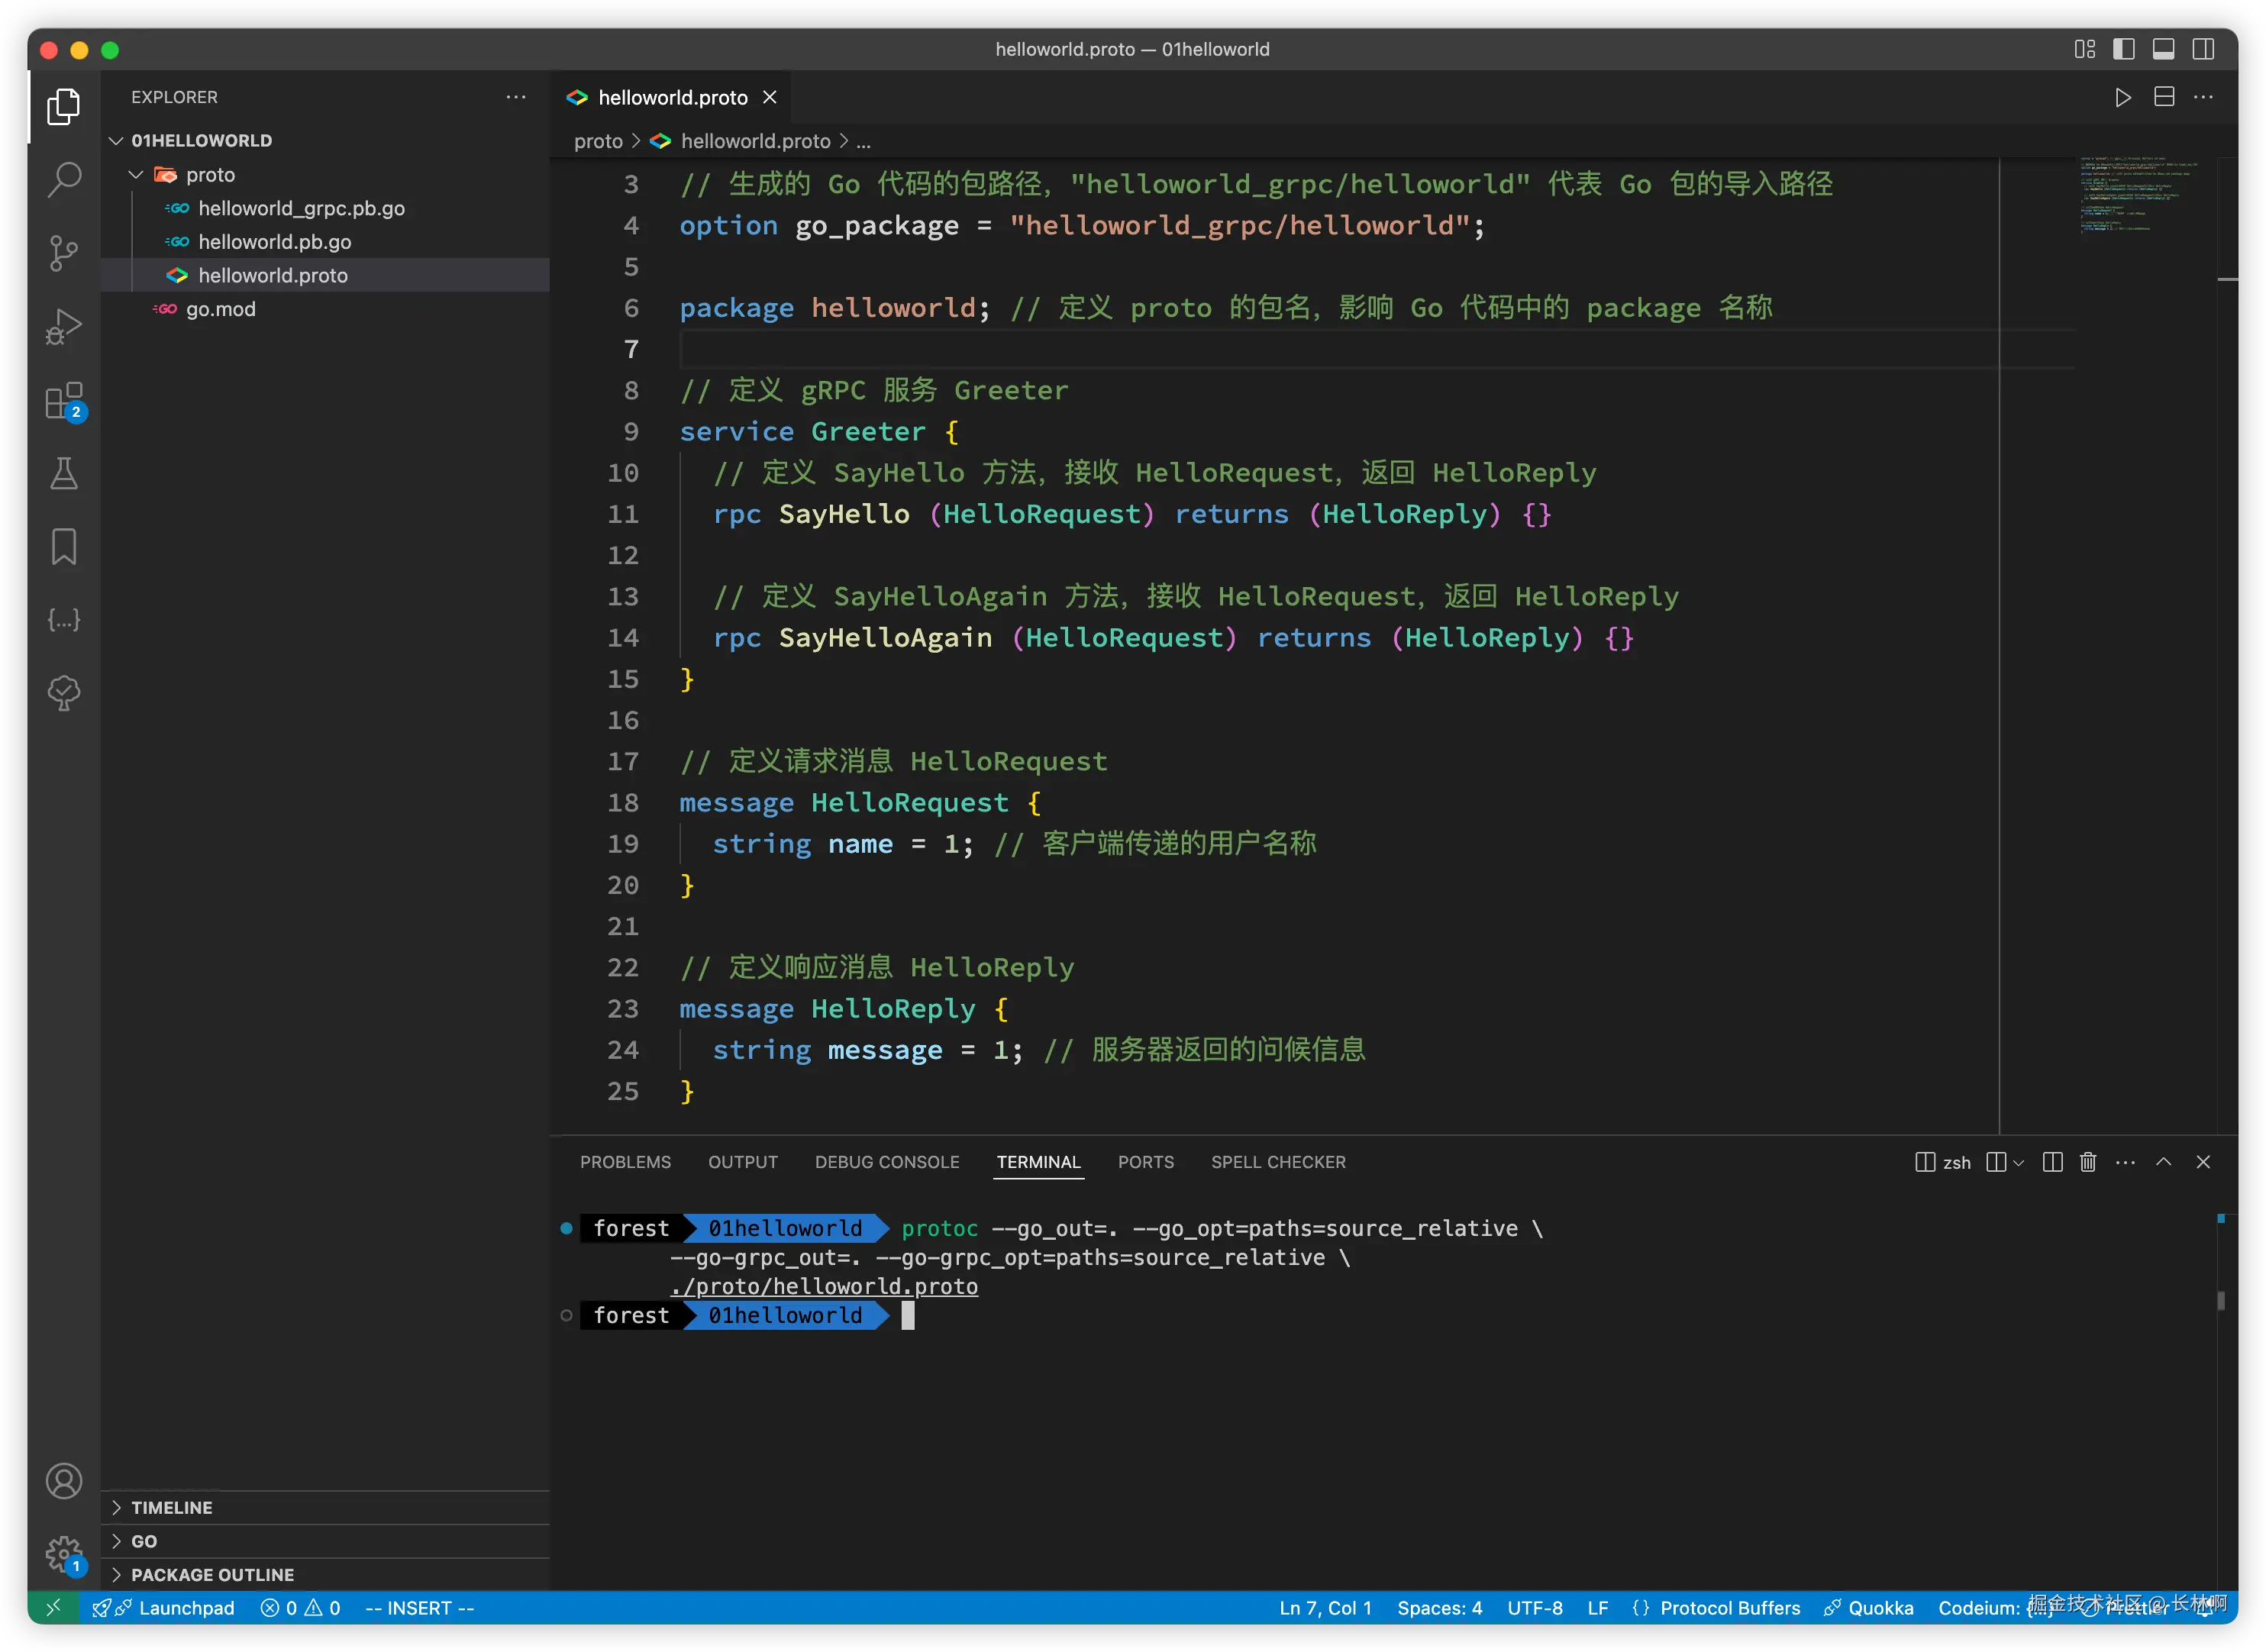Toggle secondary side bar layout button

(2203, 49)
